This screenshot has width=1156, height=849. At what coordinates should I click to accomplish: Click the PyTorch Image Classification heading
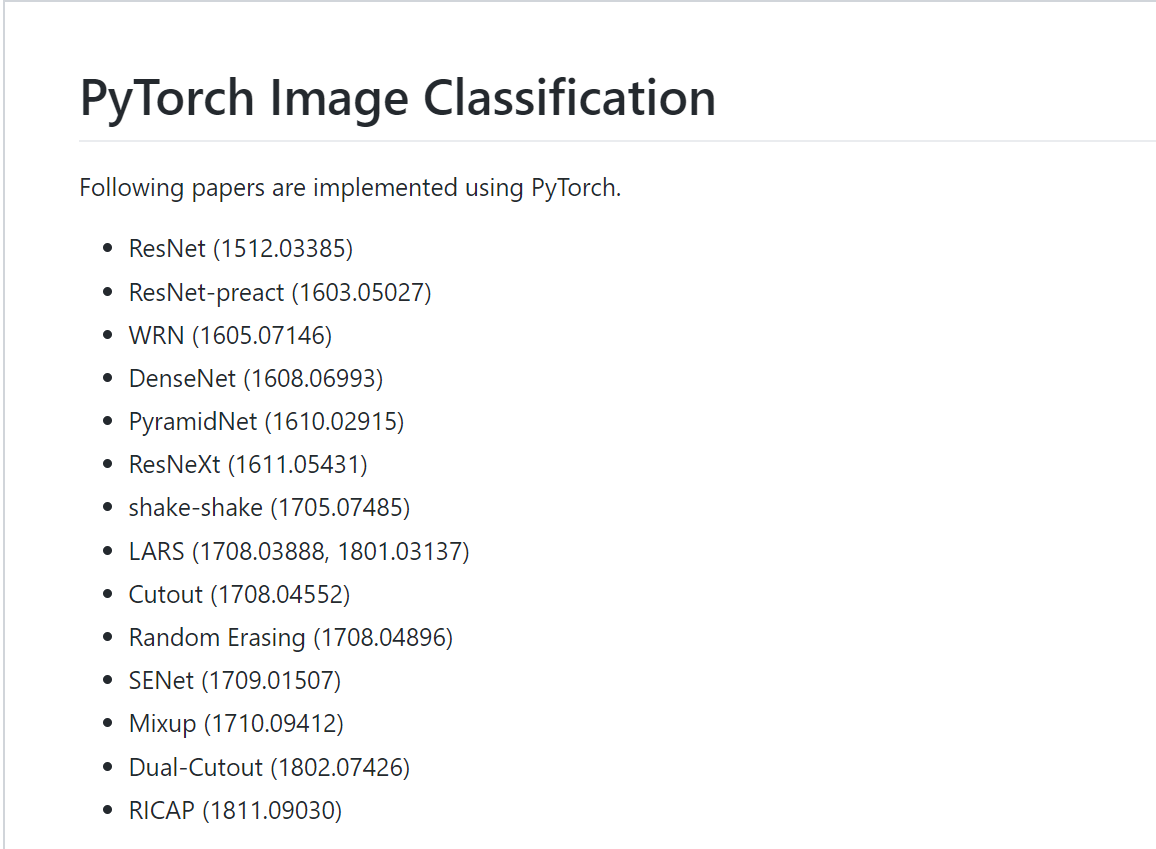tap(397, 98)
